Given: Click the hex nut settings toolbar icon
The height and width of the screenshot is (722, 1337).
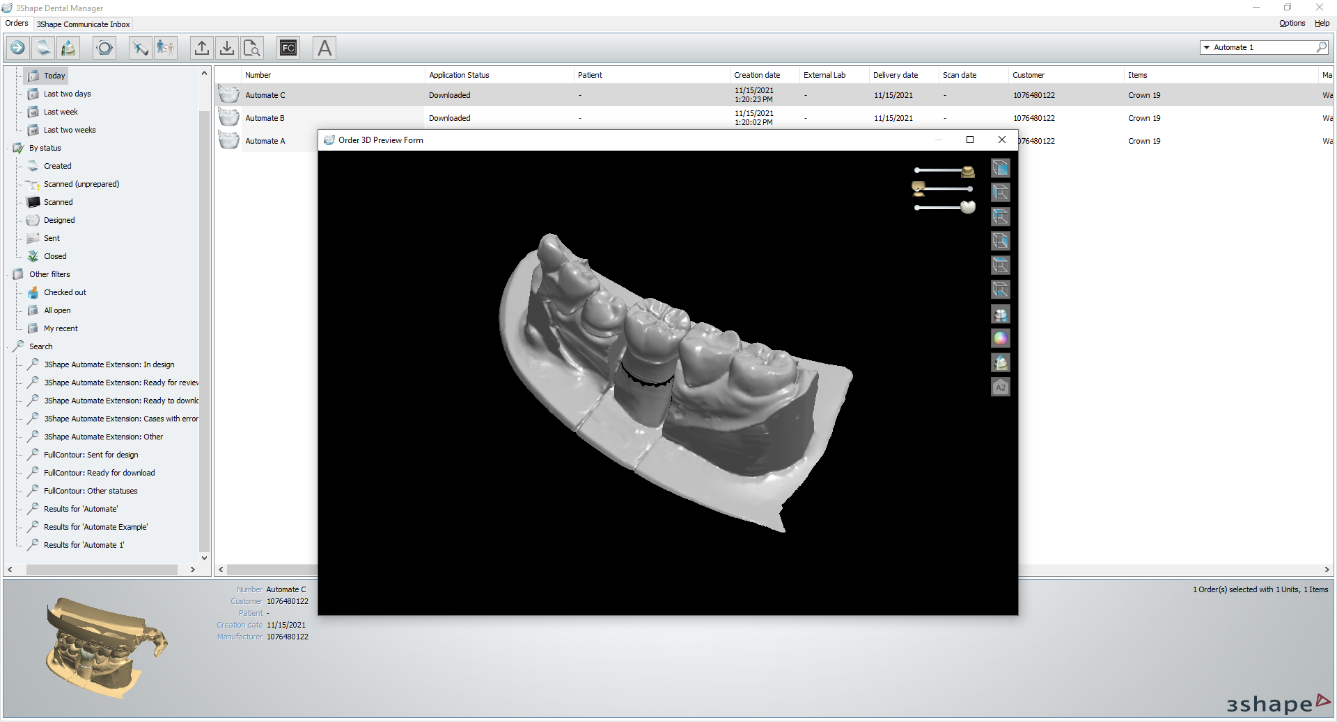Looking at the screenshot, I should point(105,47).
